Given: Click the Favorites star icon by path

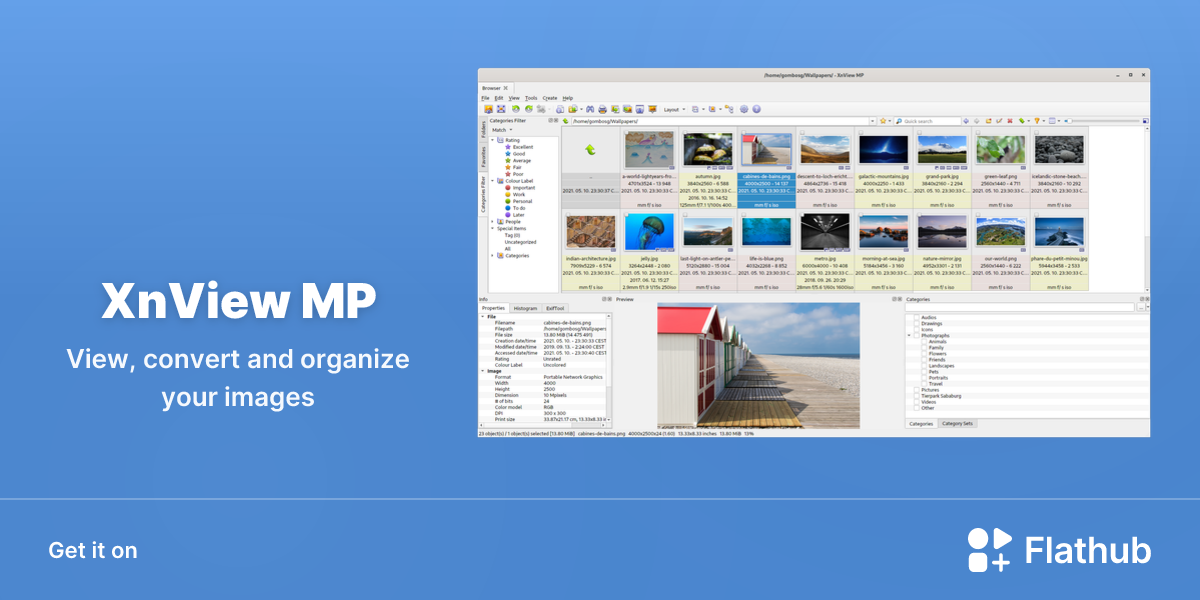Looking at the screenshot, I should 883,121.
